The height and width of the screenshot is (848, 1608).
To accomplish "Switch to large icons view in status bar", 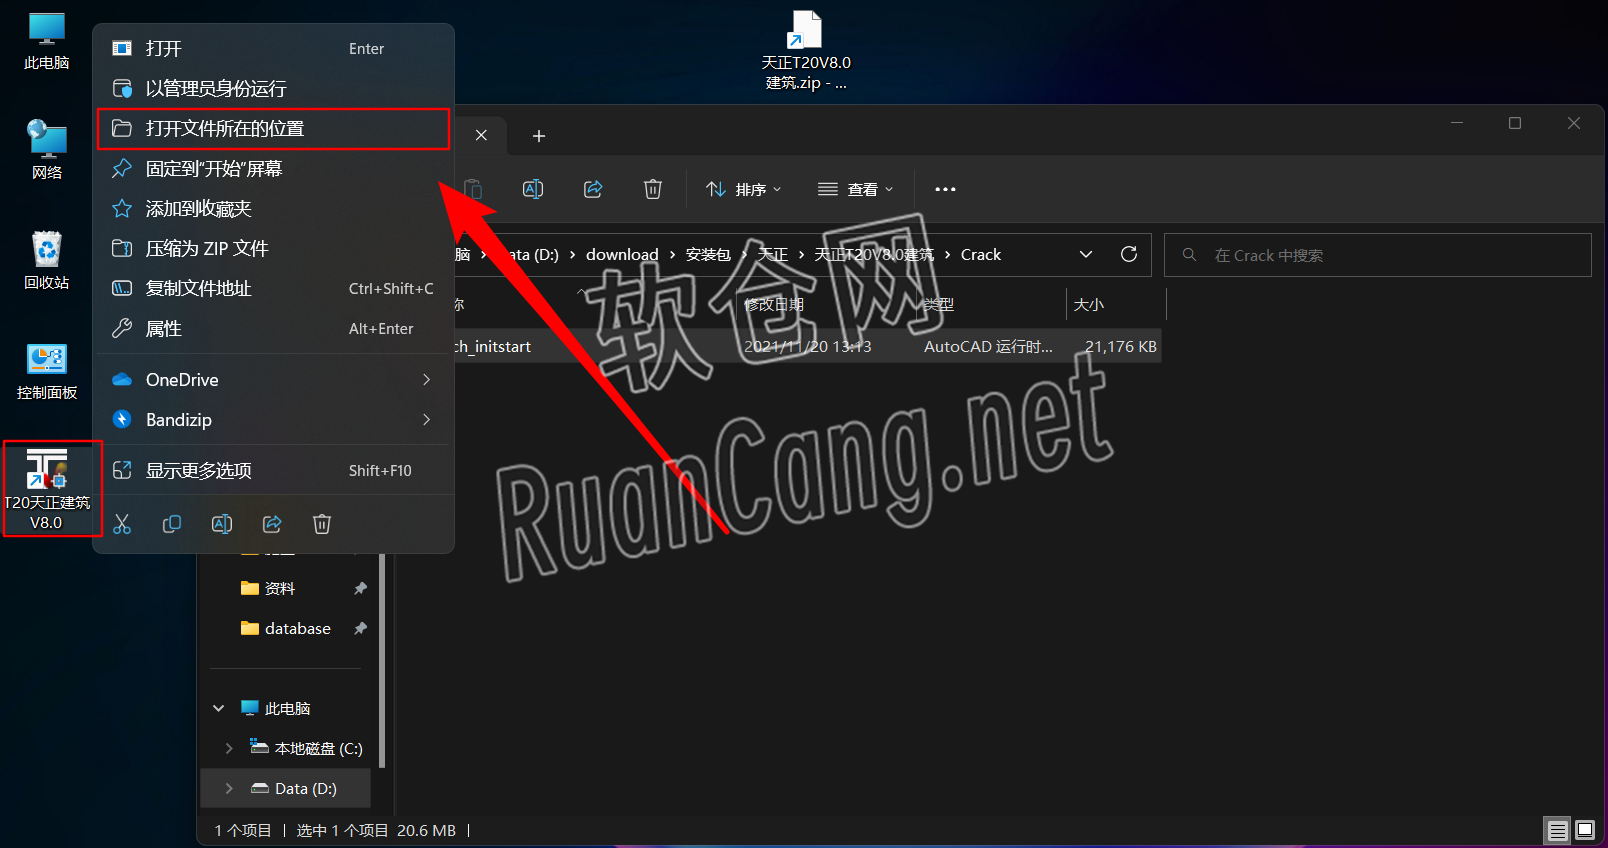I will click(x=1585, y=830).
